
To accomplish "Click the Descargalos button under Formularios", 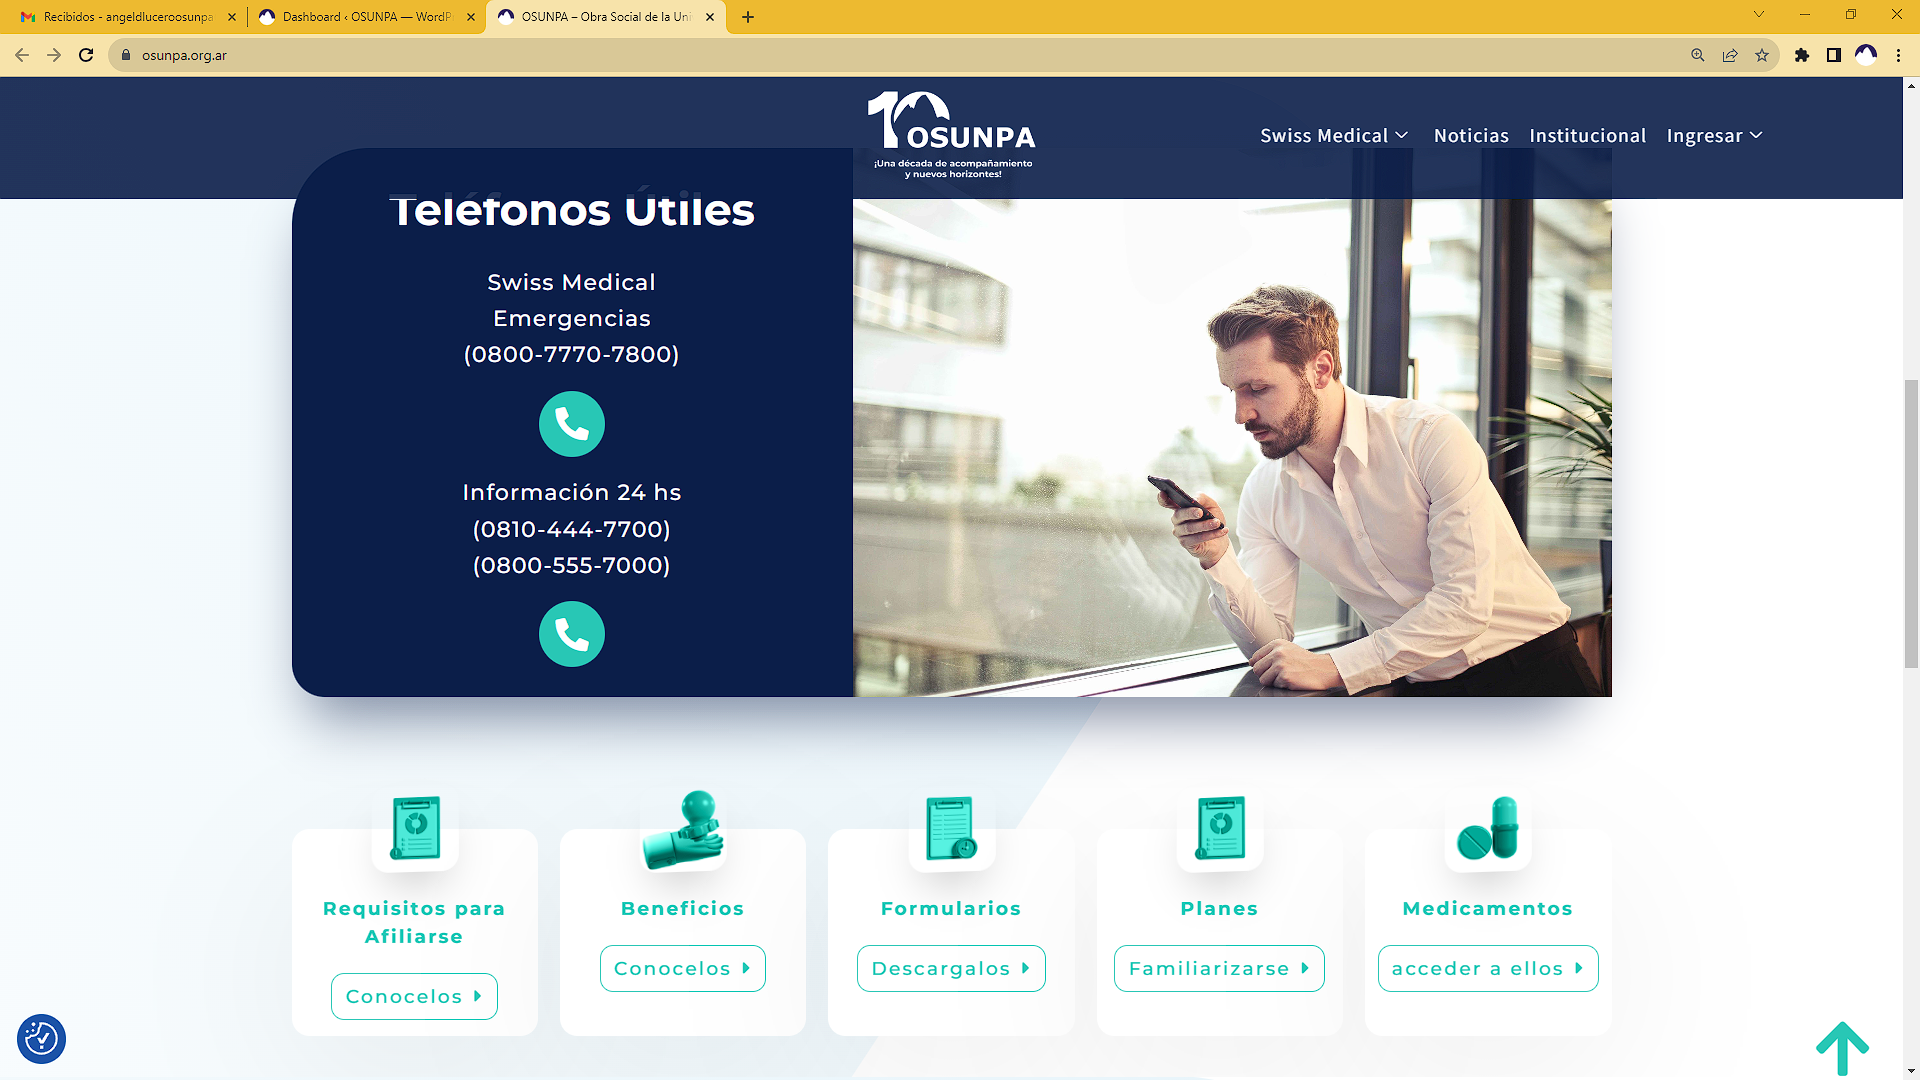I will pyautogui.click(x=951, y=969).
